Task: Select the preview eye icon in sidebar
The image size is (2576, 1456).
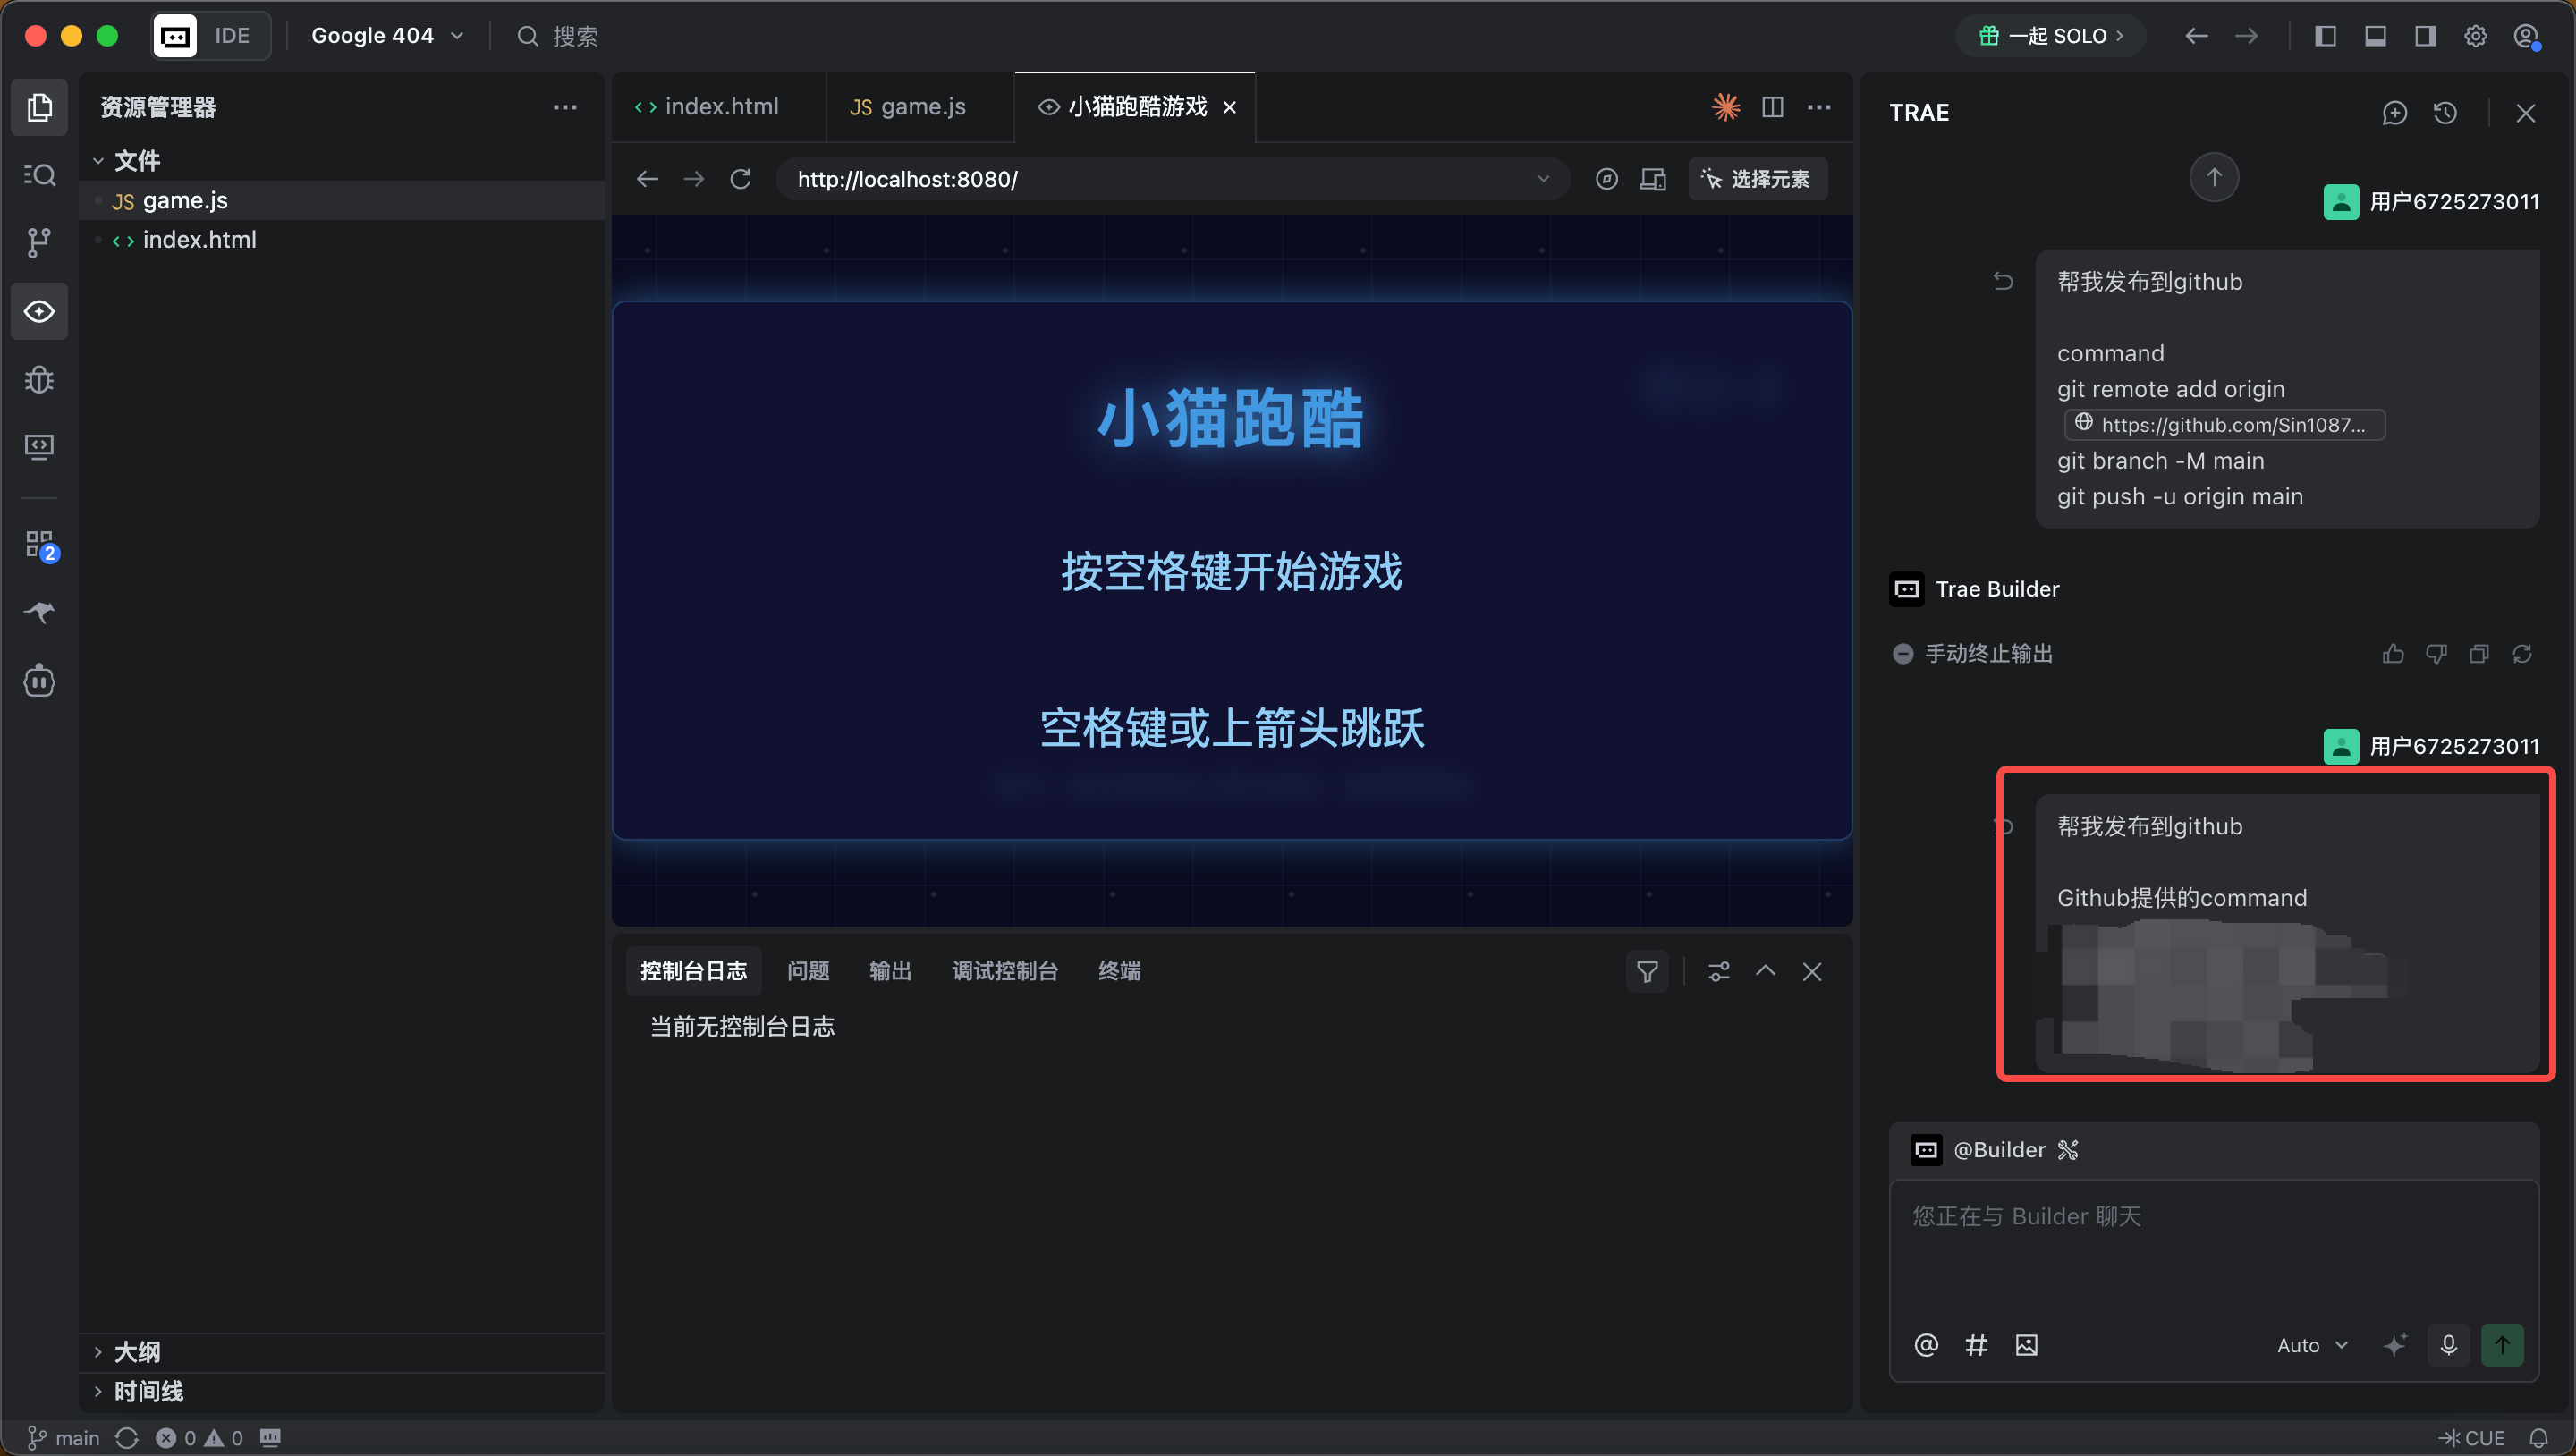Action: [39, 311]
